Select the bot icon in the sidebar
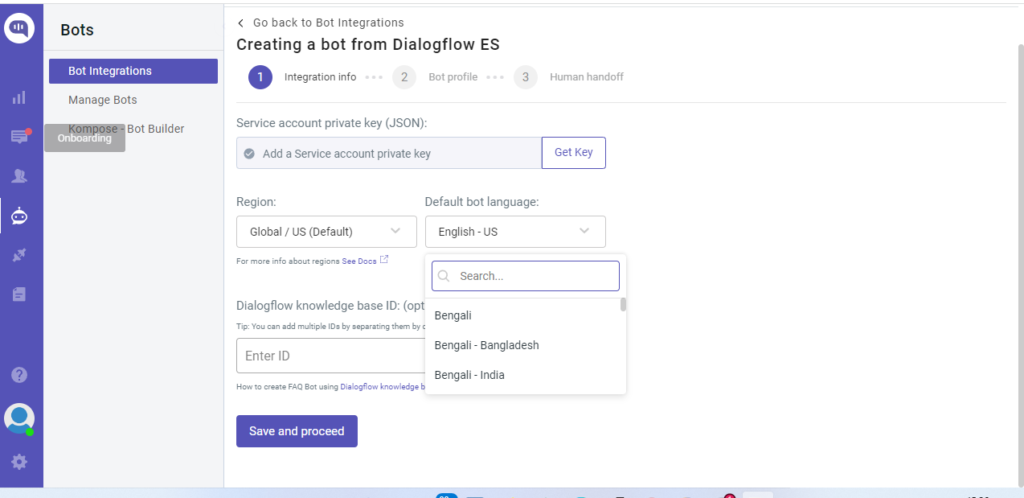 click(19, 215)
